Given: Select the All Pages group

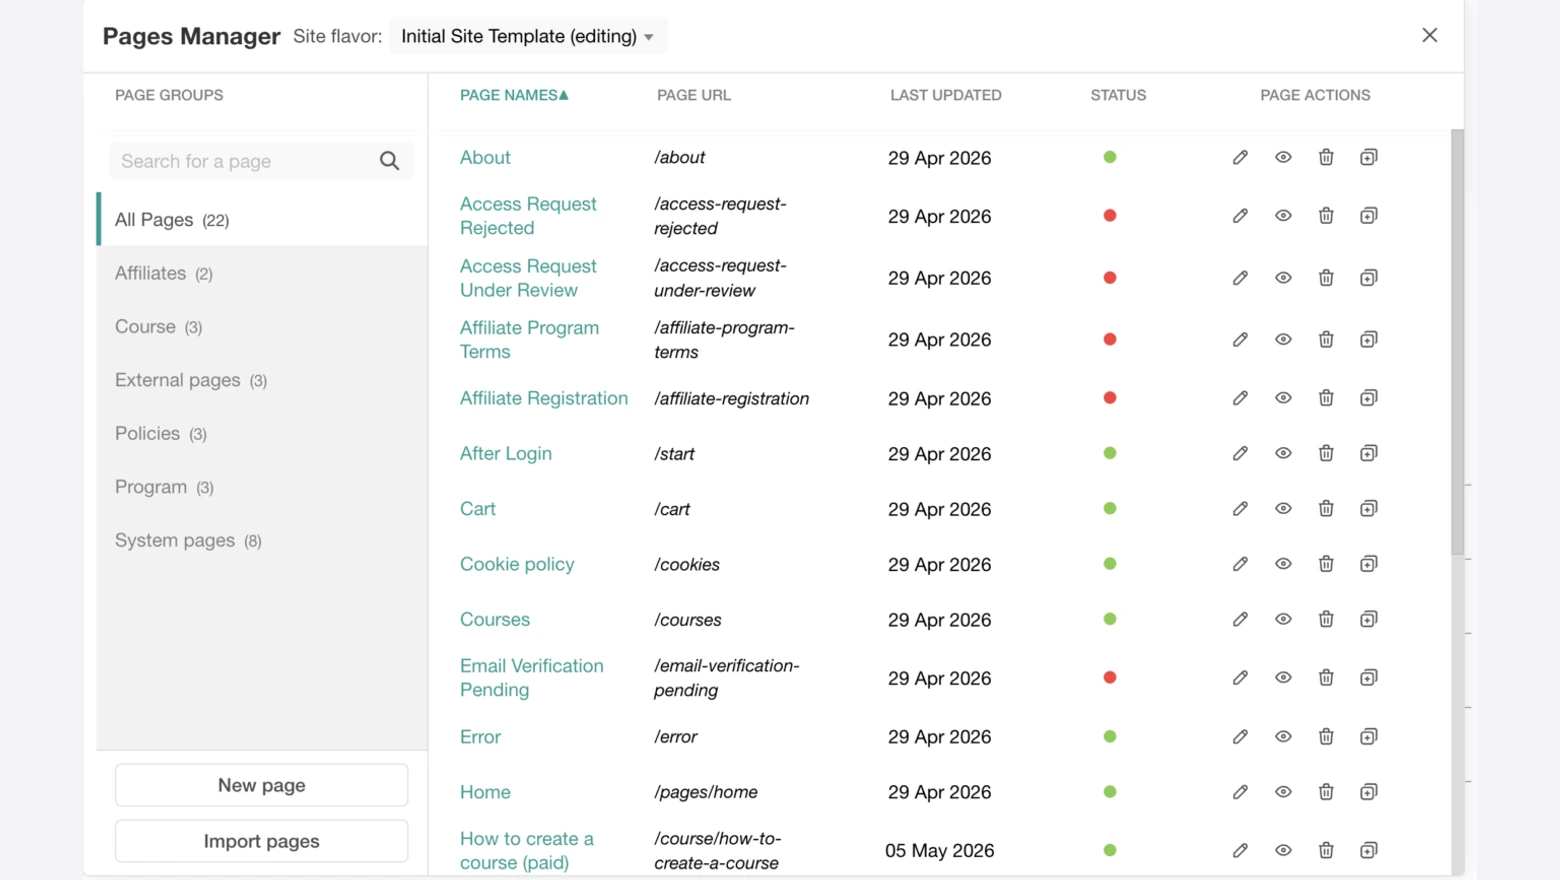Looking at the screenshot, I should (x=262, y=219).
